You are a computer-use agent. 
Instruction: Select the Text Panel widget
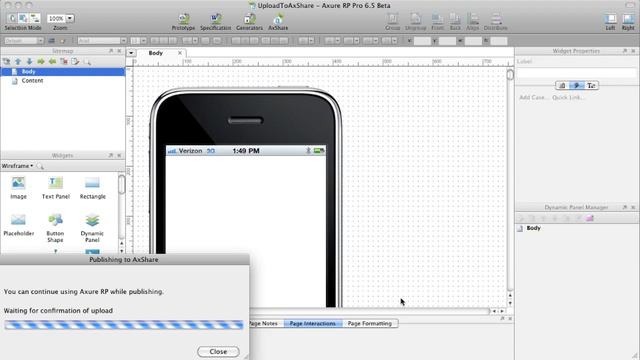point(56,188)
